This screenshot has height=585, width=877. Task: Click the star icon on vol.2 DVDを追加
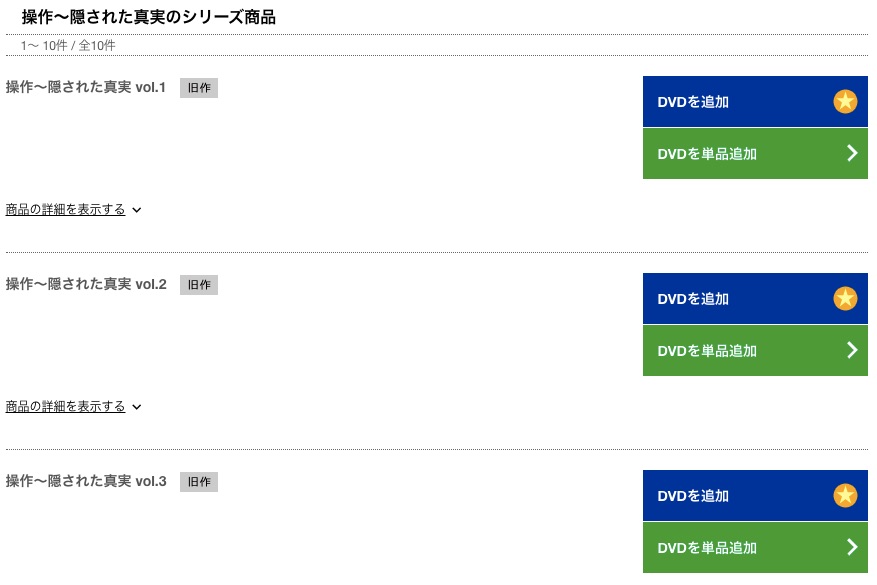[x=845, y=299]
